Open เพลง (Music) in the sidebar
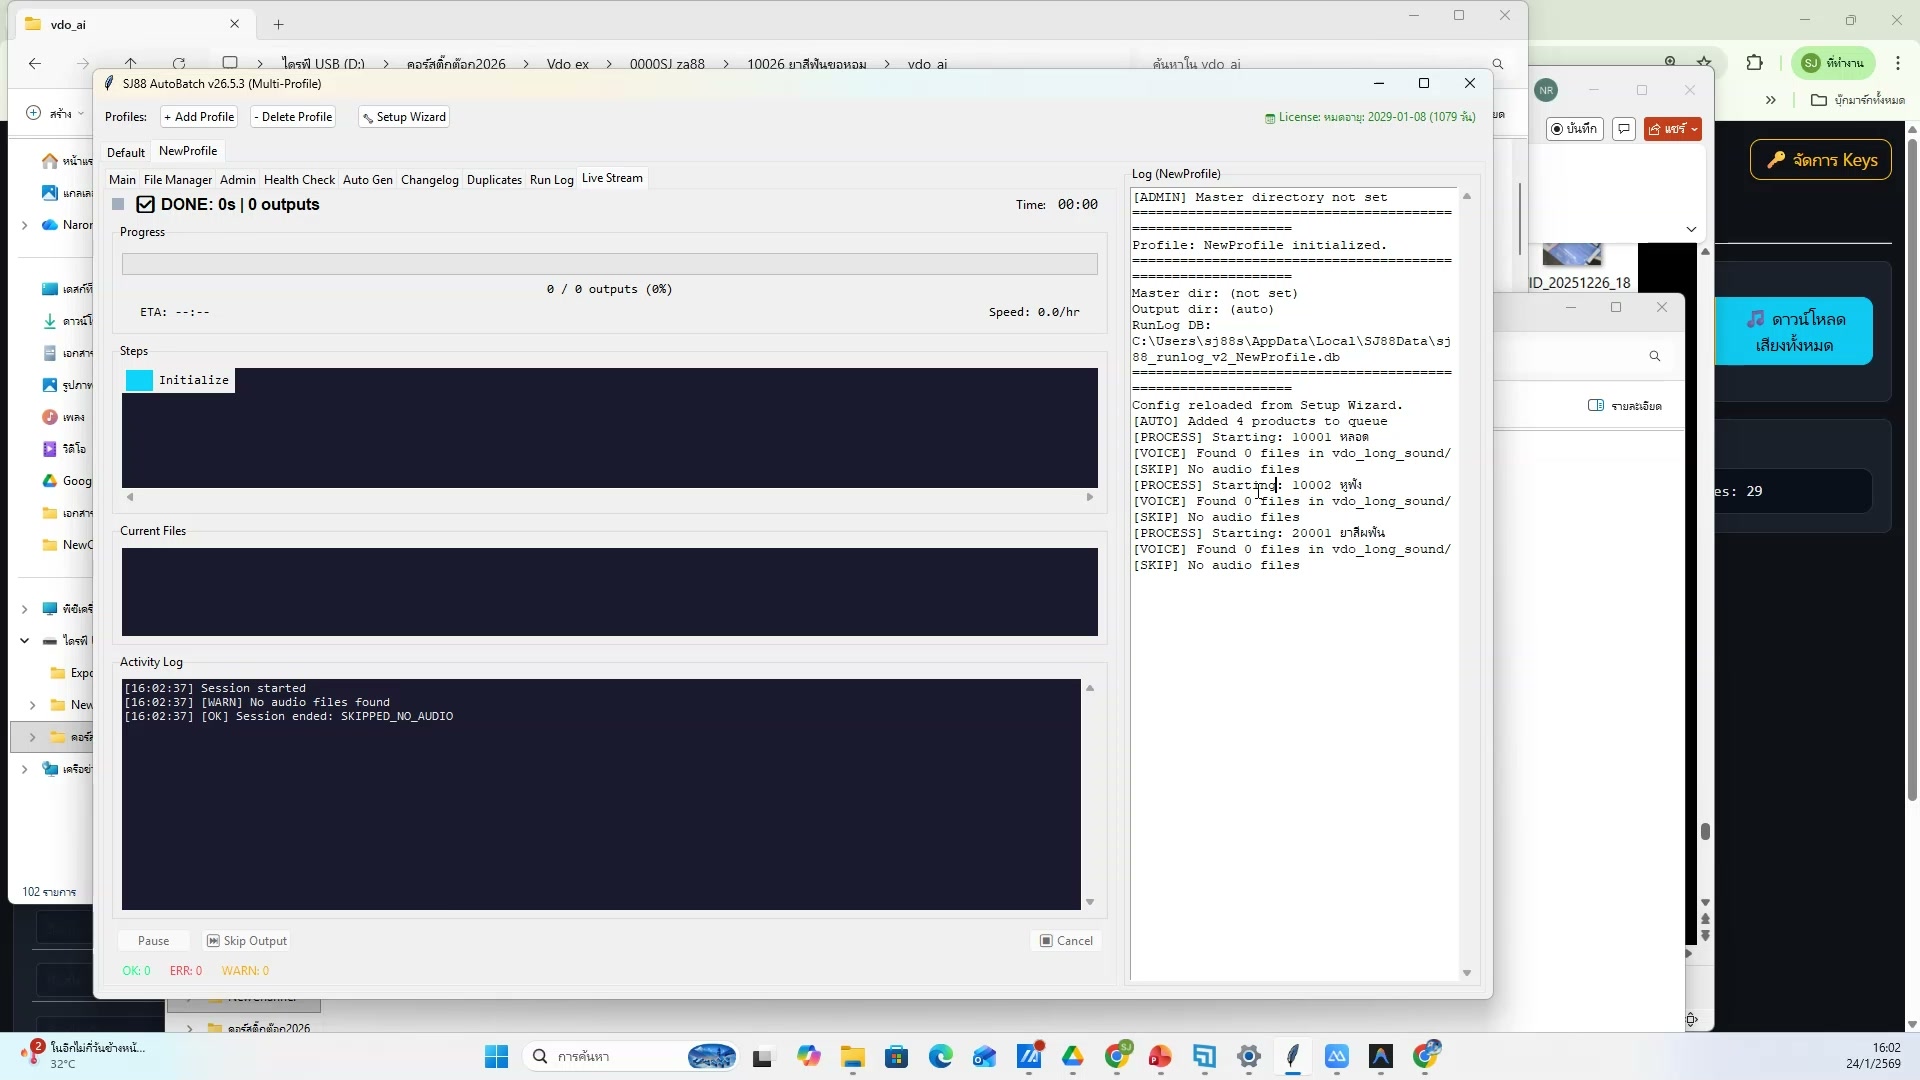Image resolution: width=1920 pixels, height=1080 pixels. [64, 417]
